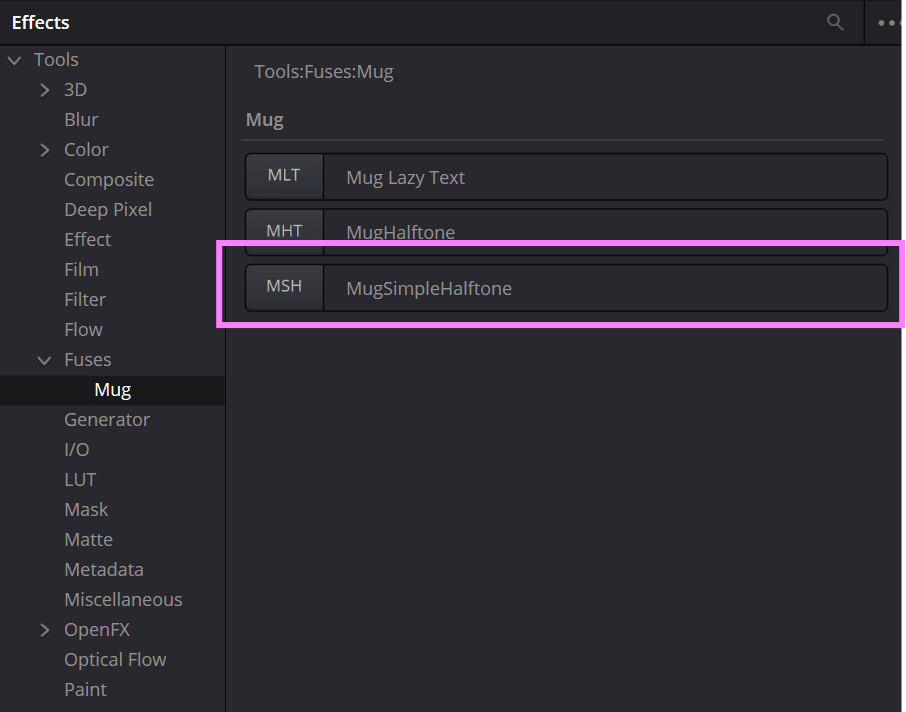Open the Optical Flow category
Image resolution: width=906 pixels, height=712 pixels.
pyautogui.click(x=115, y=660)
